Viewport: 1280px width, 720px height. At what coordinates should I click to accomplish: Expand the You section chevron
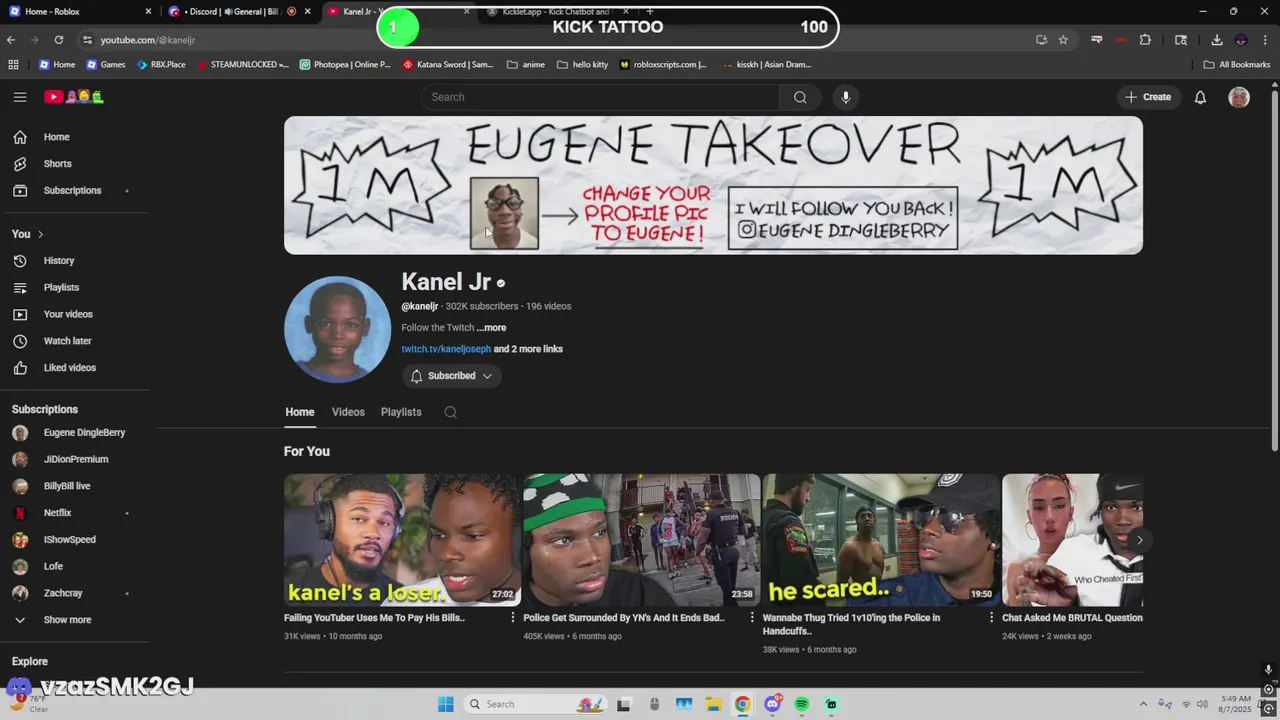(40, 234)
